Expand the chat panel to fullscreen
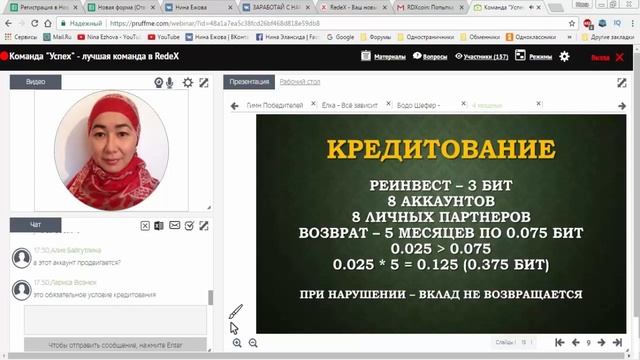This screenshot has height=360, width=640. coord(204,226)
